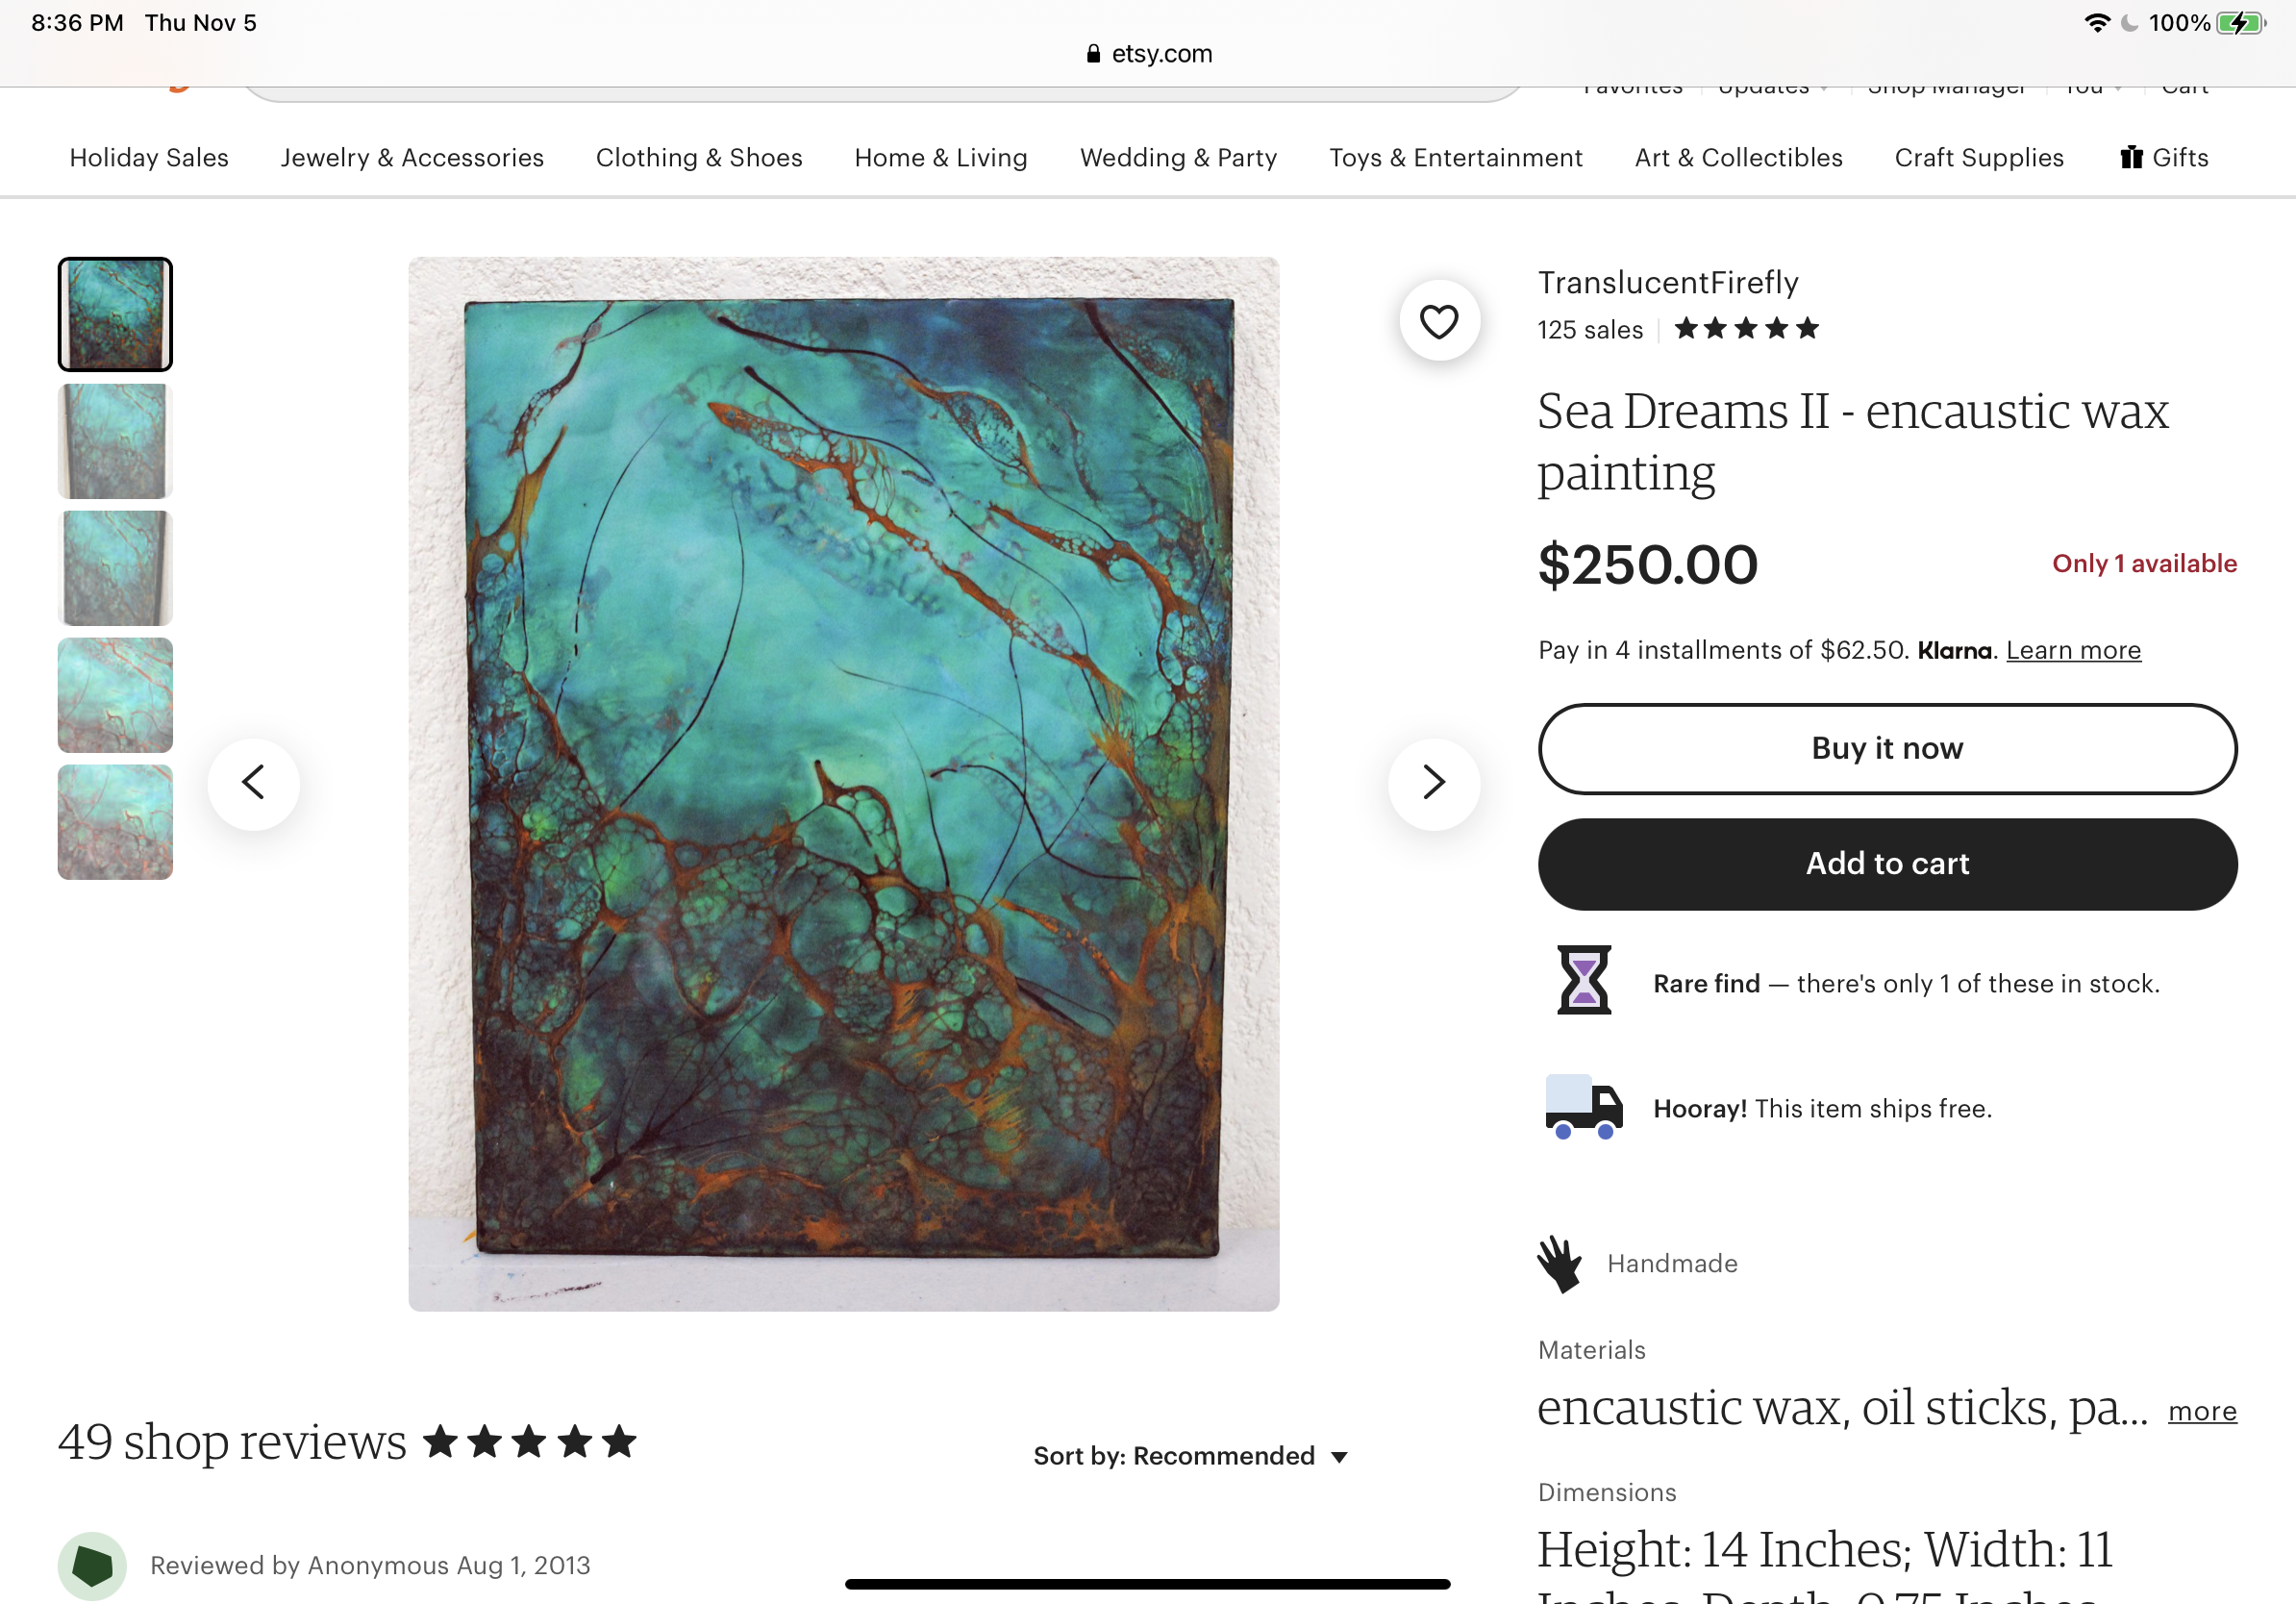Click the free shipping truck icon

(x=1583, y=1106)
